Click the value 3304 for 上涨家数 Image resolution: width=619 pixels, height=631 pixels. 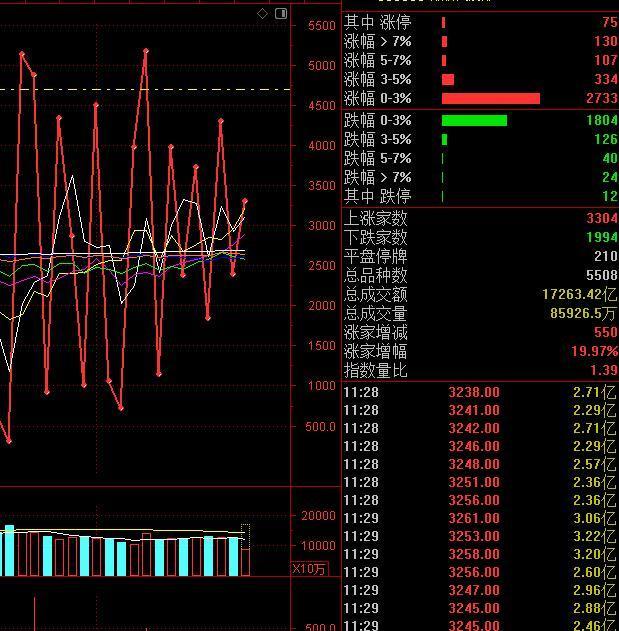(x=601, y=218)
